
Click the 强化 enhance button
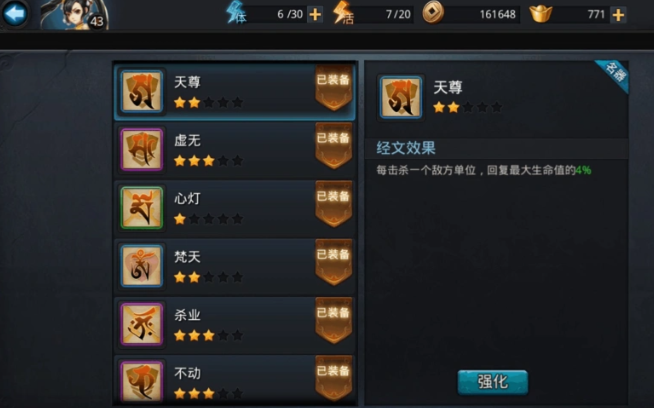click(x=493, y=382)
